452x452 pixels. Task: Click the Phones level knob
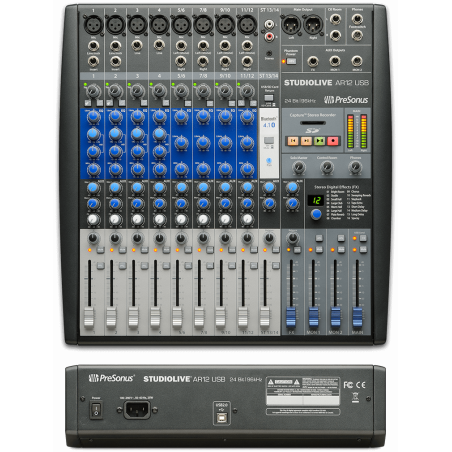tap(356, 168)
